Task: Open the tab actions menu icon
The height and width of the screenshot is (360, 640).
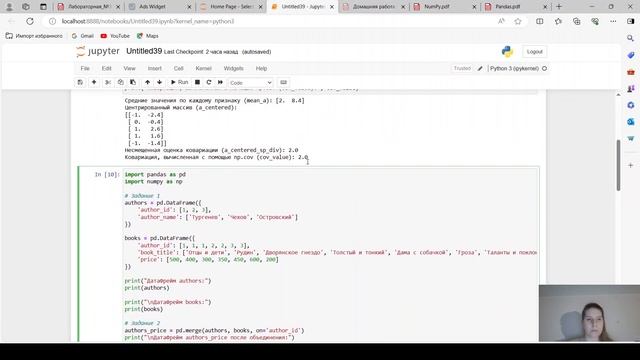Action: click(43, 7)
